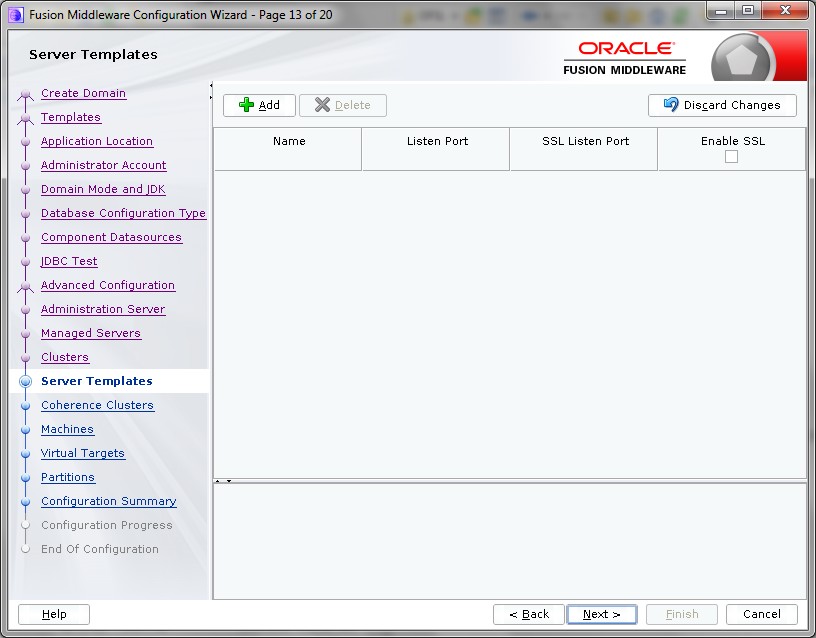Open Component Datasources step
This screenshot has width=816, height=638.
click(111, 237)
